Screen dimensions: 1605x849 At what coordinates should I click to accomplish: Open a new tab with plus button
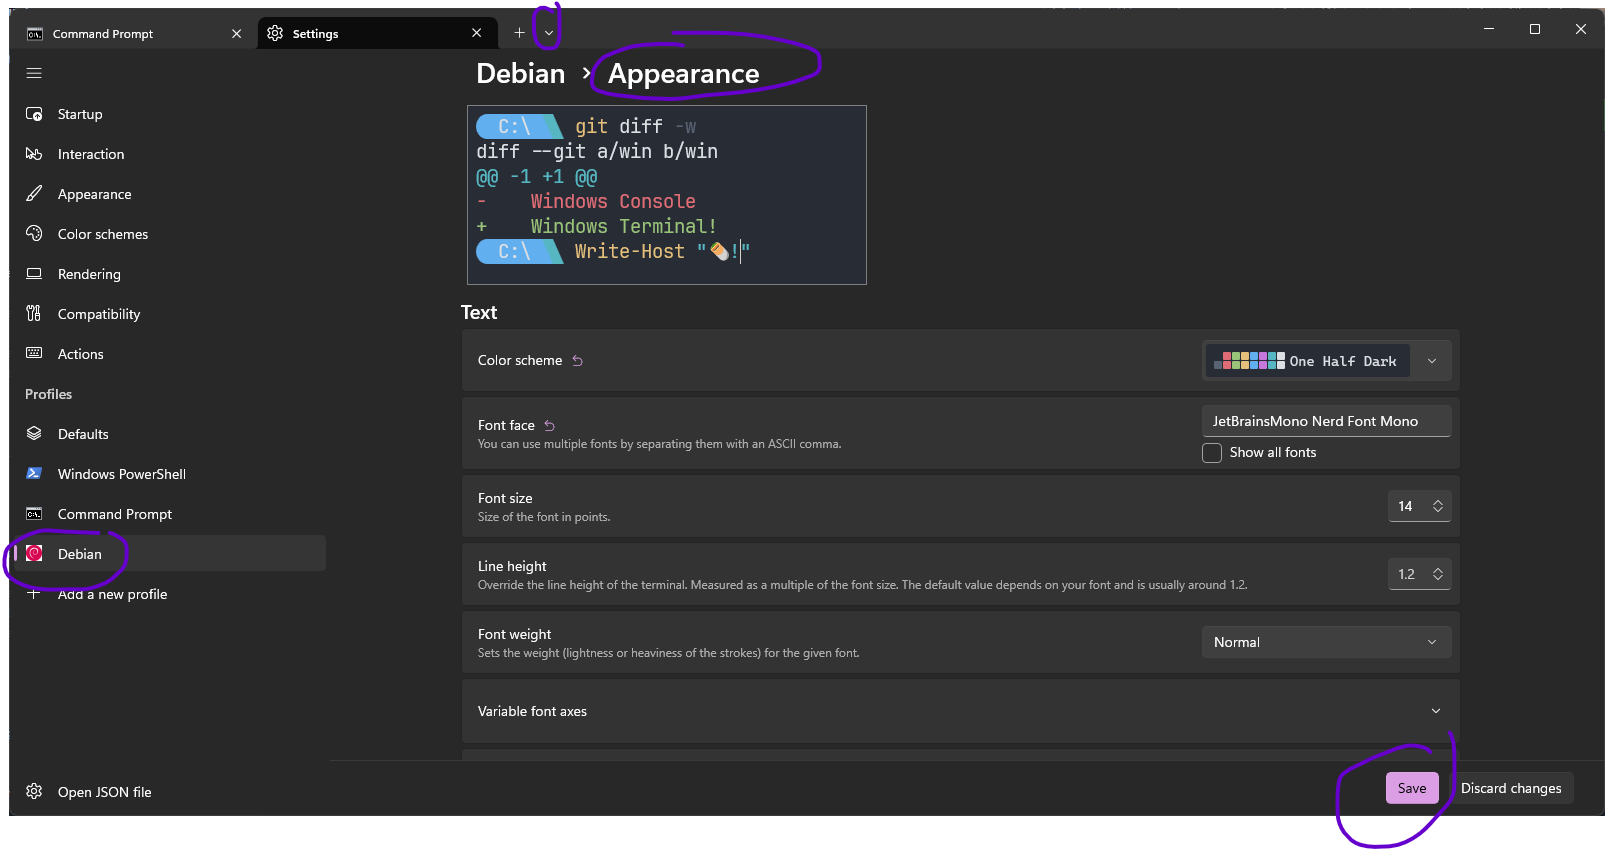519,33
